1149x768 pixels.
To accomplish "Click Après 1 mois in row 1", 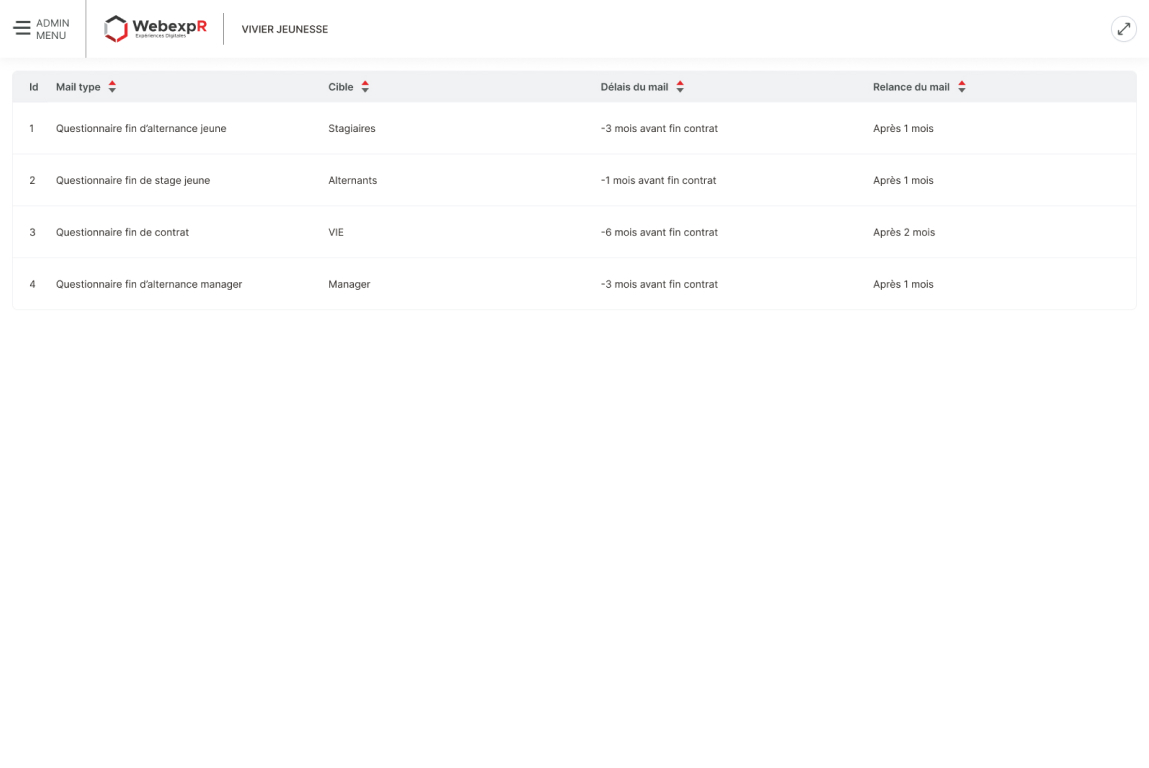I will tap(903, 128).
